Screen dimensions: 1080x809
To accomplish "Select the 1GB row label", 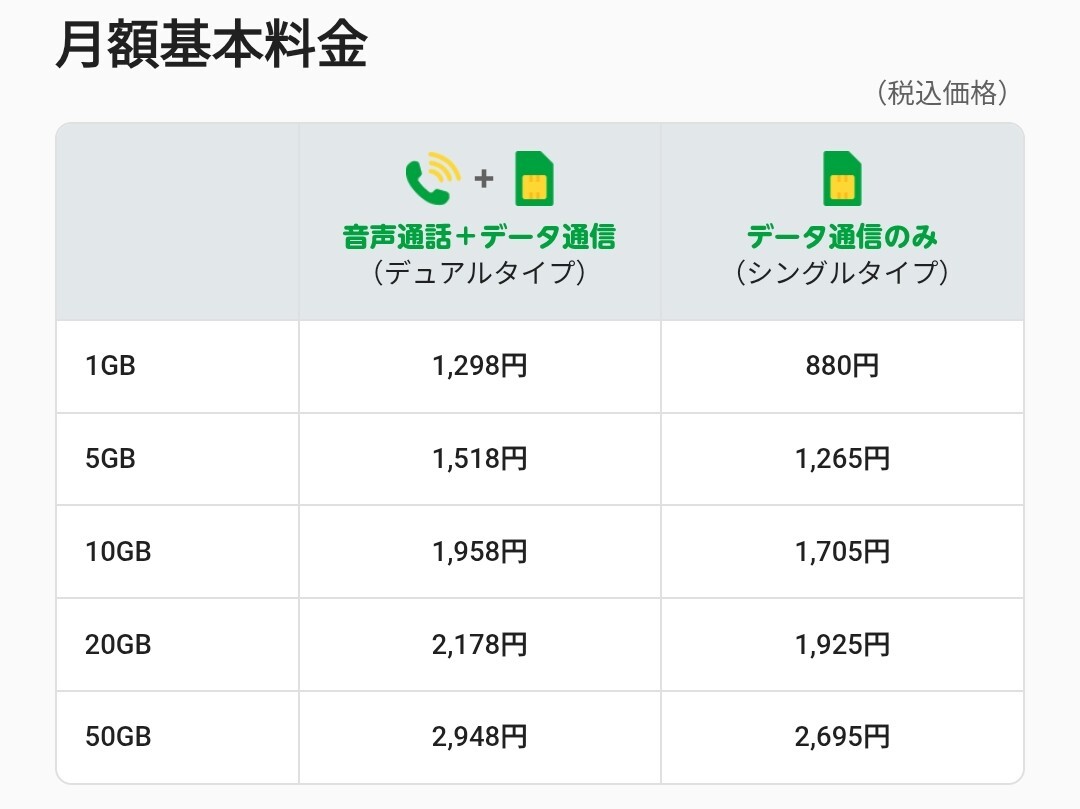I will coord(110,366).
